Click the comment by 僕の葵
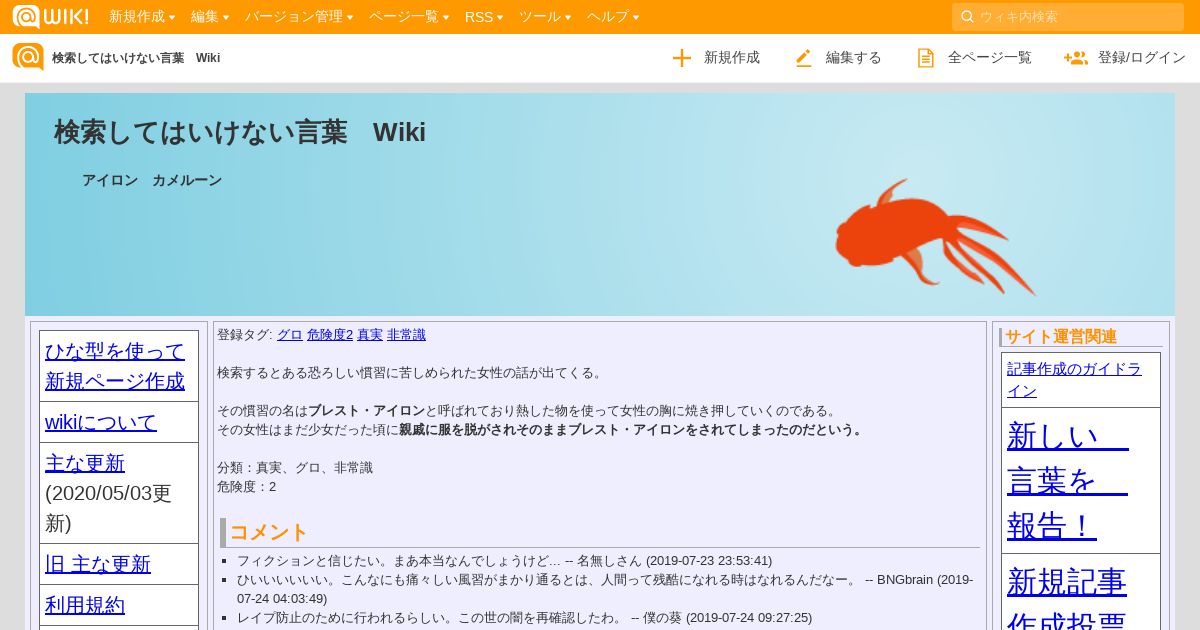1200x630 pixels. tap(524, 618)
